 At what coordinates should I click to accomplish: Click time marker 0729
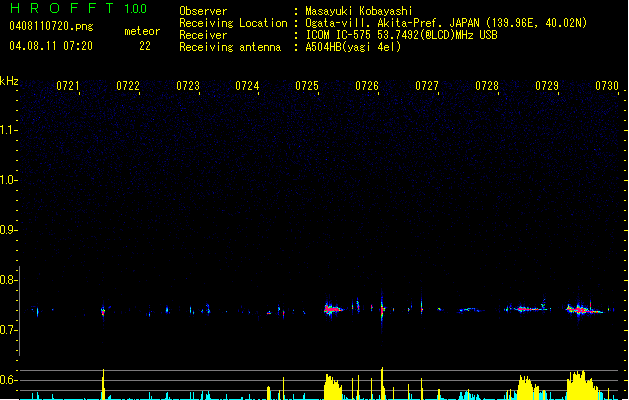(547, 85)
